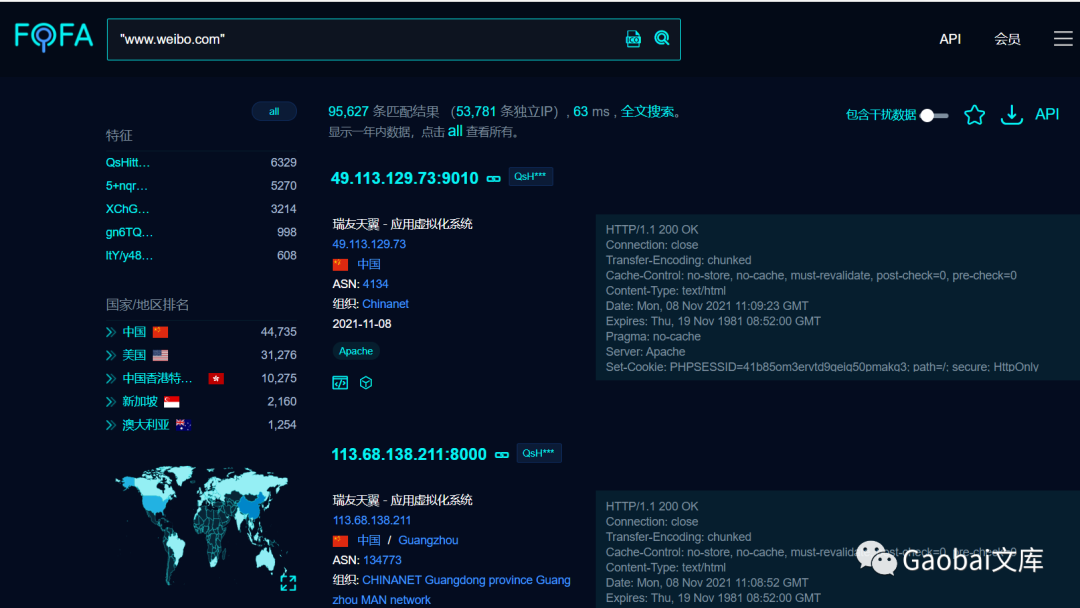
Task: Click the API link beside download icon
Action: point(1047,114)
